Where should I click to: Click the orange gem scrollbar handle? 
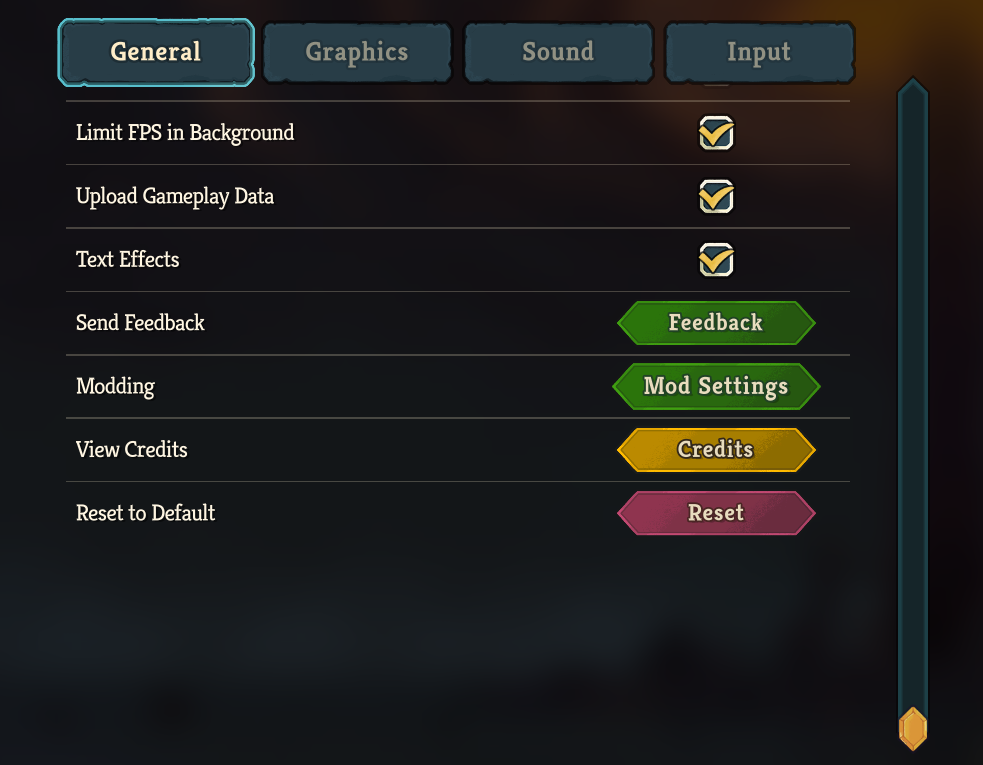click(913, 729)
